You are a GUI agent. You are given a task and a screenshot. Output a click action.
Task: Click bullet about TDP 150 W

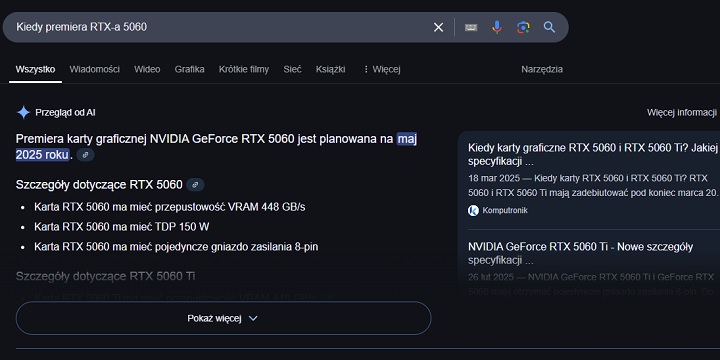tap(122, 227)
